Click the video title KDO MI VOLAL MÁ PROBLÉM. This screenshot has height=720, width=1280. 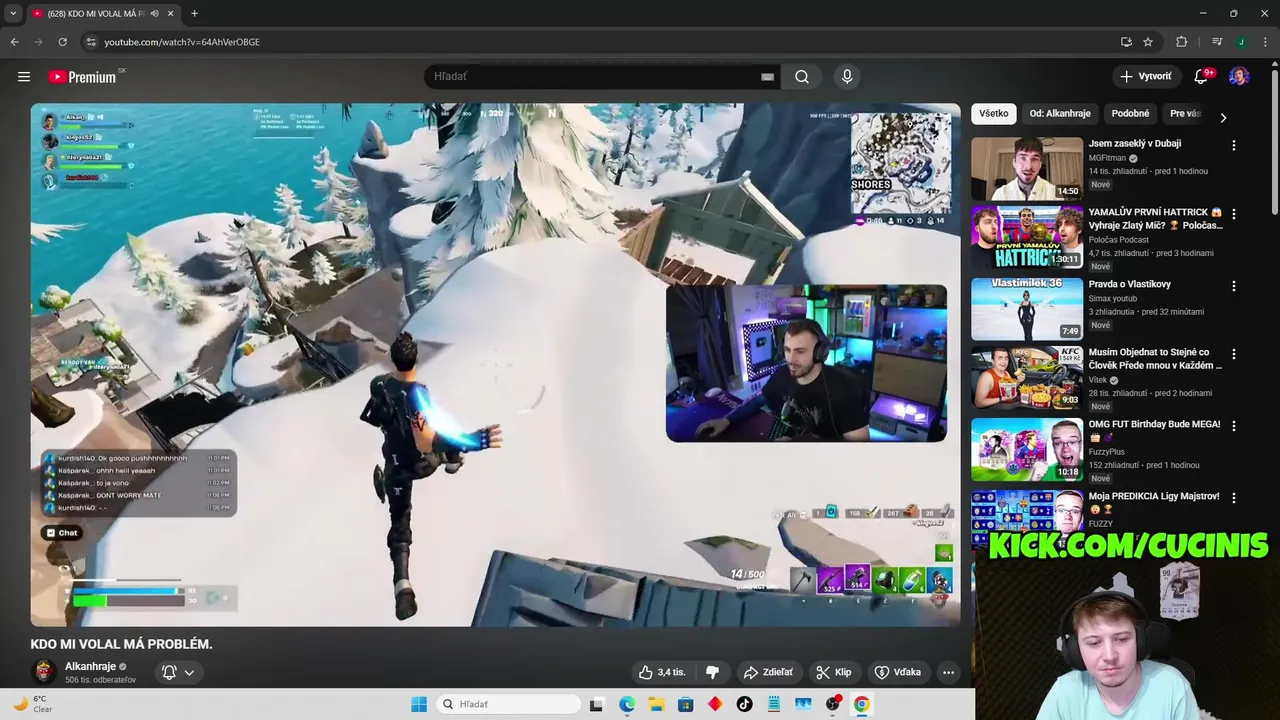coord(121,644)
